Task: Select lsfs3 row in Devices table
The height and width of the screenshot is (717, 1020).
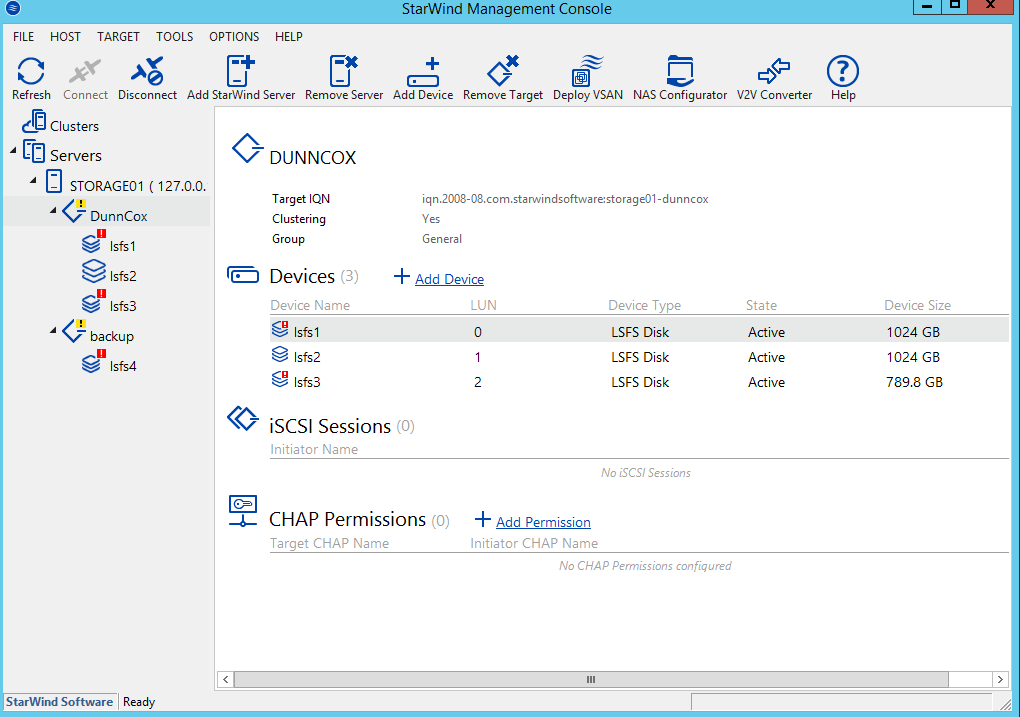Action: tap(639, 382)
